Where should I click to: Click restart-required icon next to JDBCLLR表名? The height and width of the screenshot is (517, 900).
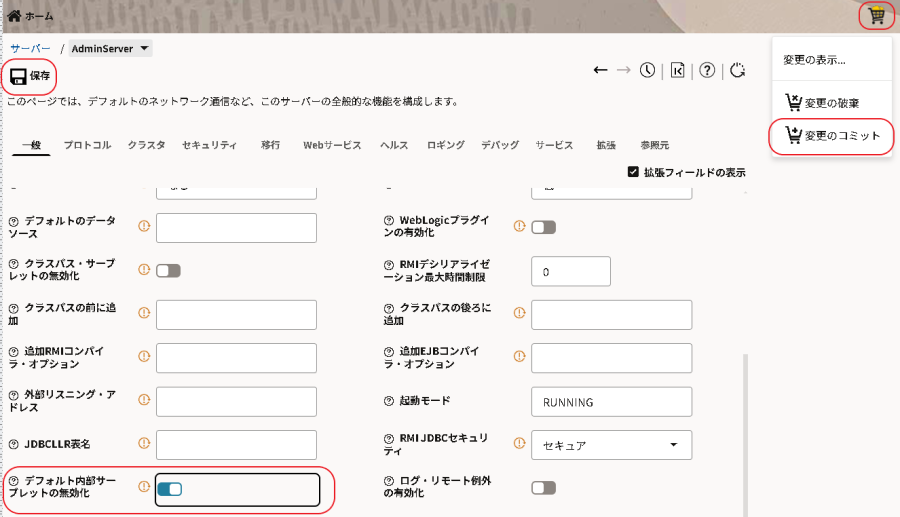click(144, 444)
